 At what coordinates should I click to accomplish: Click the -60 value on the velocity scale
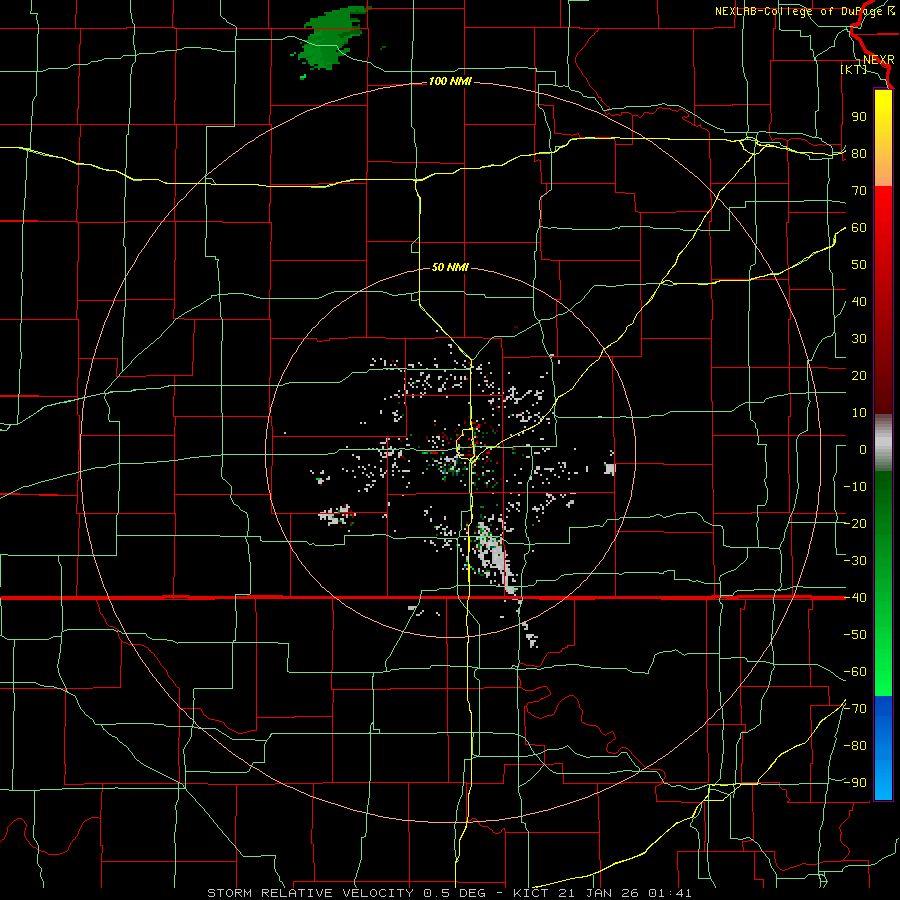(x=855, y=672)
